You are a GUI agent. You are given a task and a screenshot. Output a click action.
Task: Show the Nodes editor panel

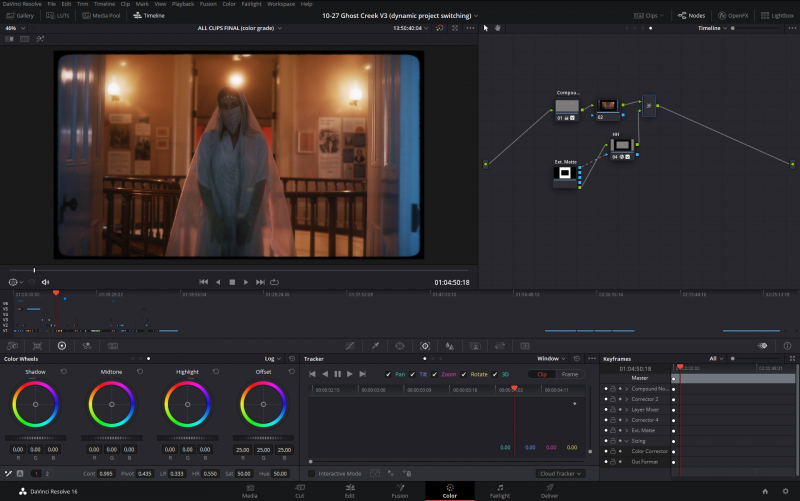pos(690,16)
